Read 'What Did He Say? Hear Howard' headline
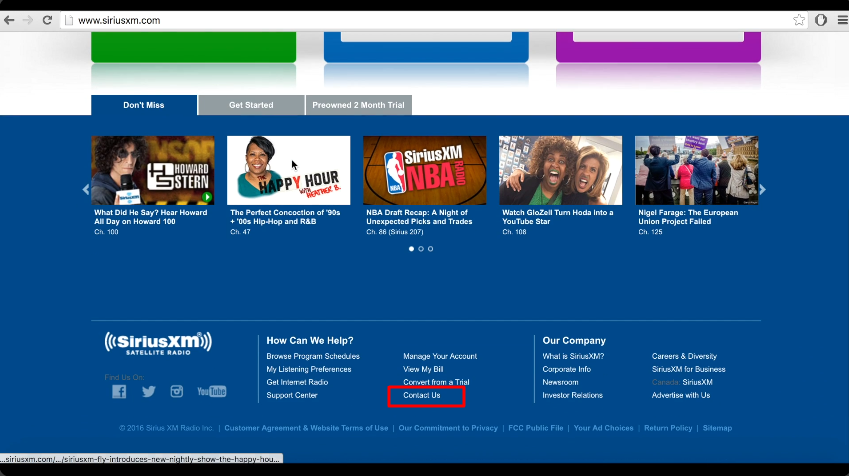Viewport: 849px width, 476px height. [151, 217]
